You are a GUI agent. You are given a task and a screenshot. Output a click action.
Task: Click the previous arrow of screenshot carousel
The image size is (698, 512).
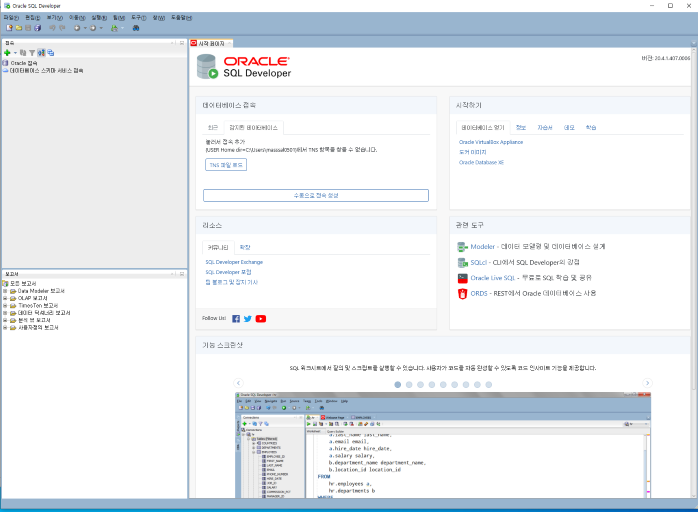click(239, 383)
